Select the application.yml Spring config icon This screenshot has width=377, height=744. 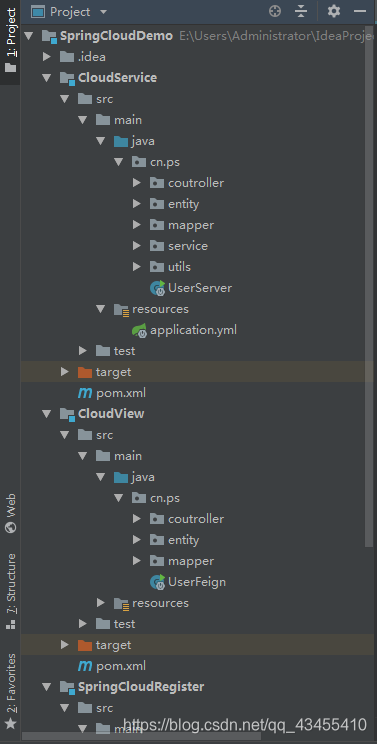tap(139, 330)
